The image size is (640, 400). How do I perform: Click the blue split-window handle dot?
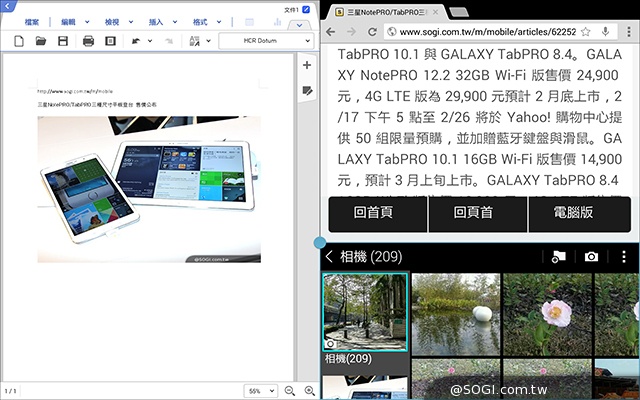click(x=320, y=243)
